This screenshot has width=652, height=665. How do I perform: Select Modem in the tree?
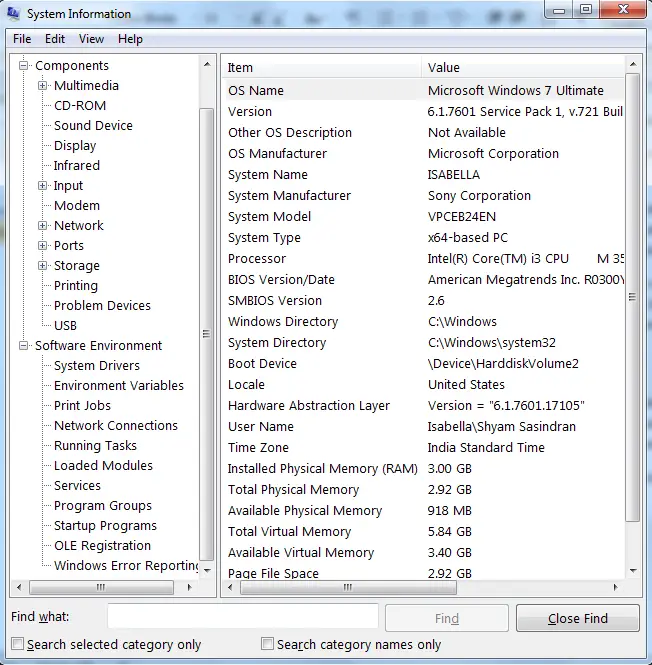coord(77,206)
